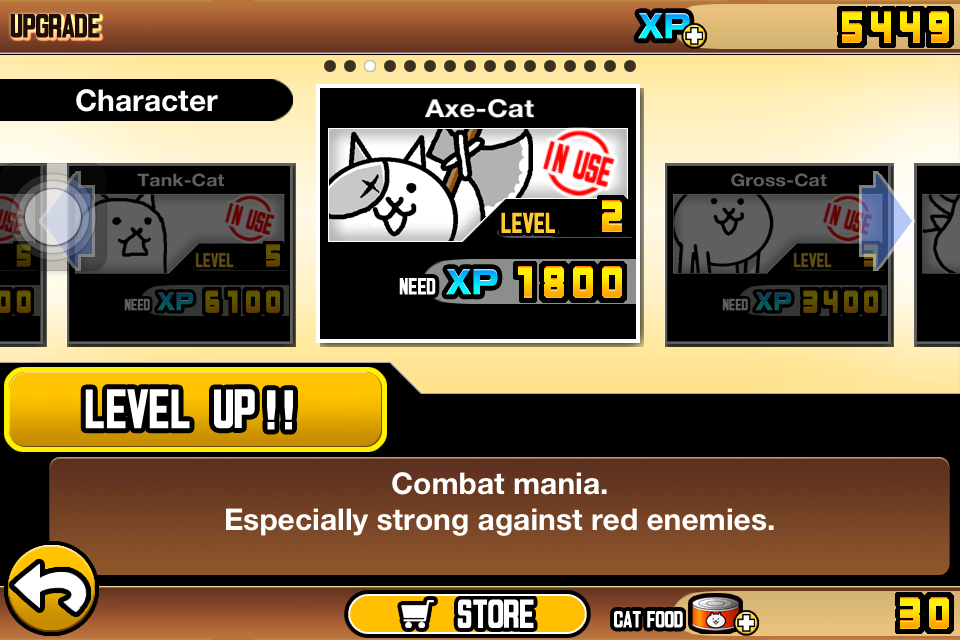960x640 pixels.
Task: Select the Tank-Cat card
Action: [181, 254]
